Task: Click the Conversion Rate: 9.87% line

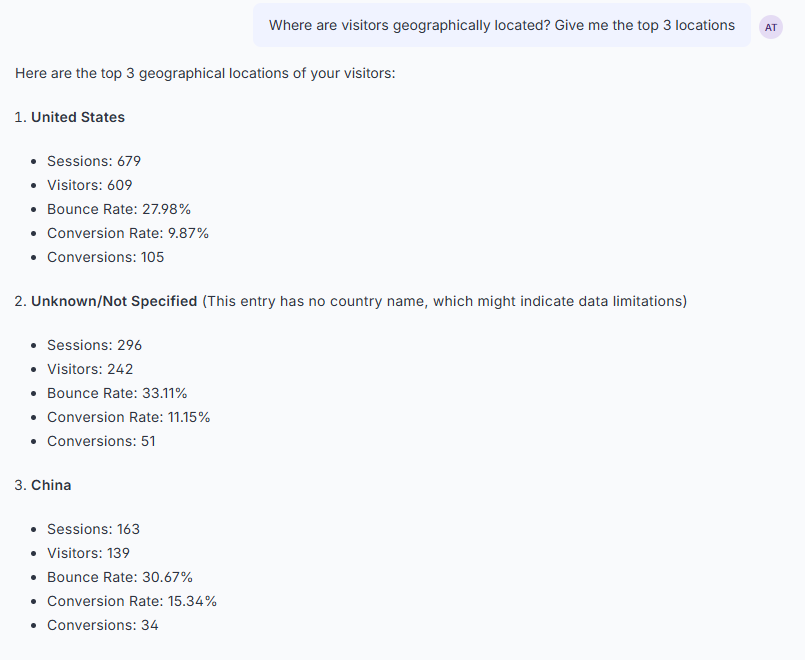Action: point(128,234)
